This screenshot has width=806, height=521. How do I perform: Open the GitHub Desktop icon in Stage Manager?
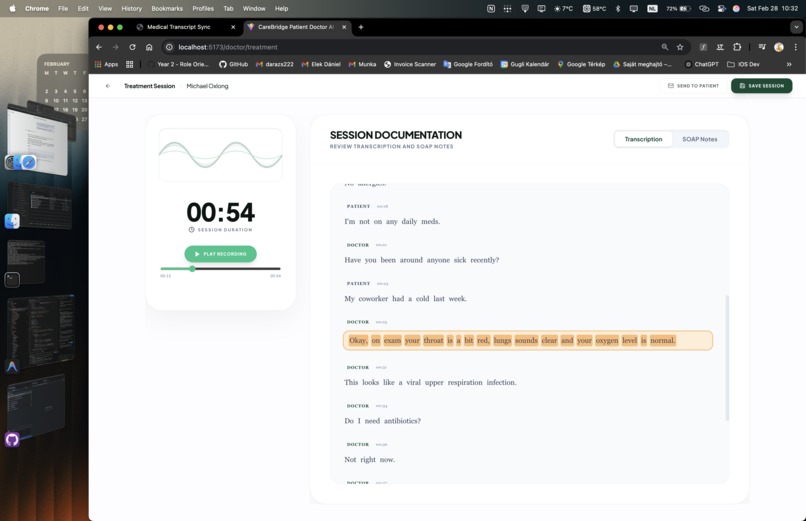coord(12,439)
